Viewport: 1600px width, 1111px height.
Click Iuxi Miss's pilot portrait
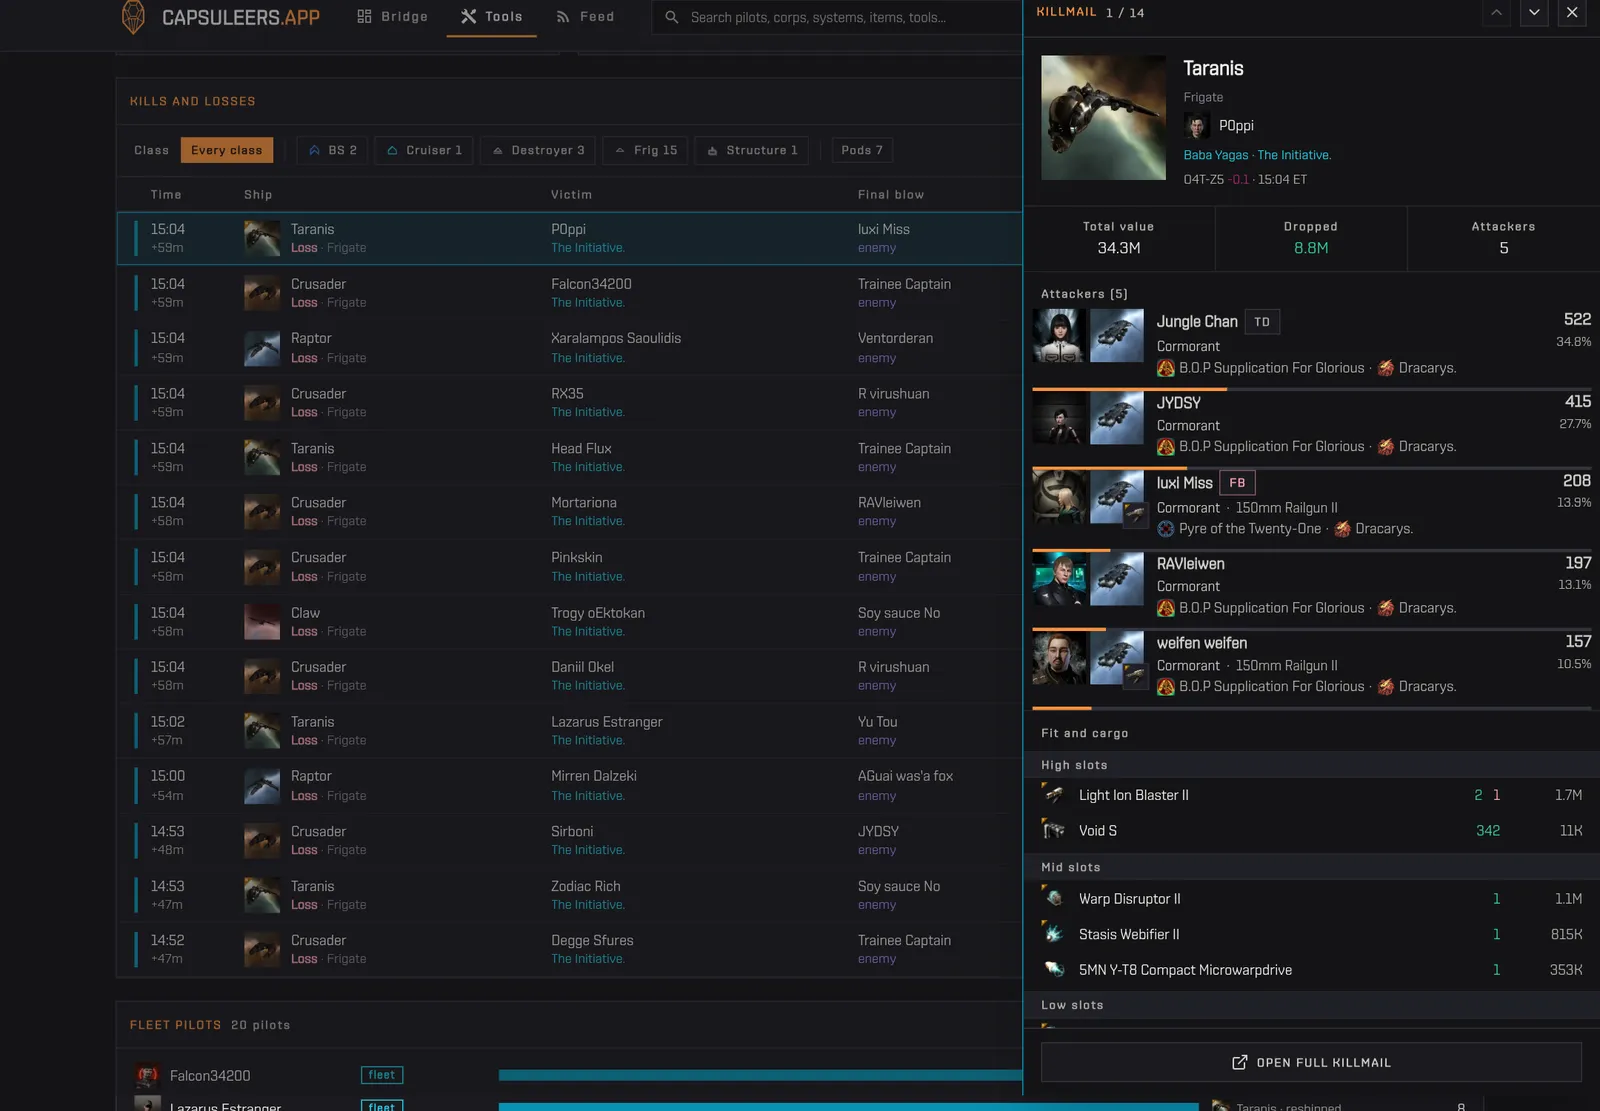coord(1059,497)
